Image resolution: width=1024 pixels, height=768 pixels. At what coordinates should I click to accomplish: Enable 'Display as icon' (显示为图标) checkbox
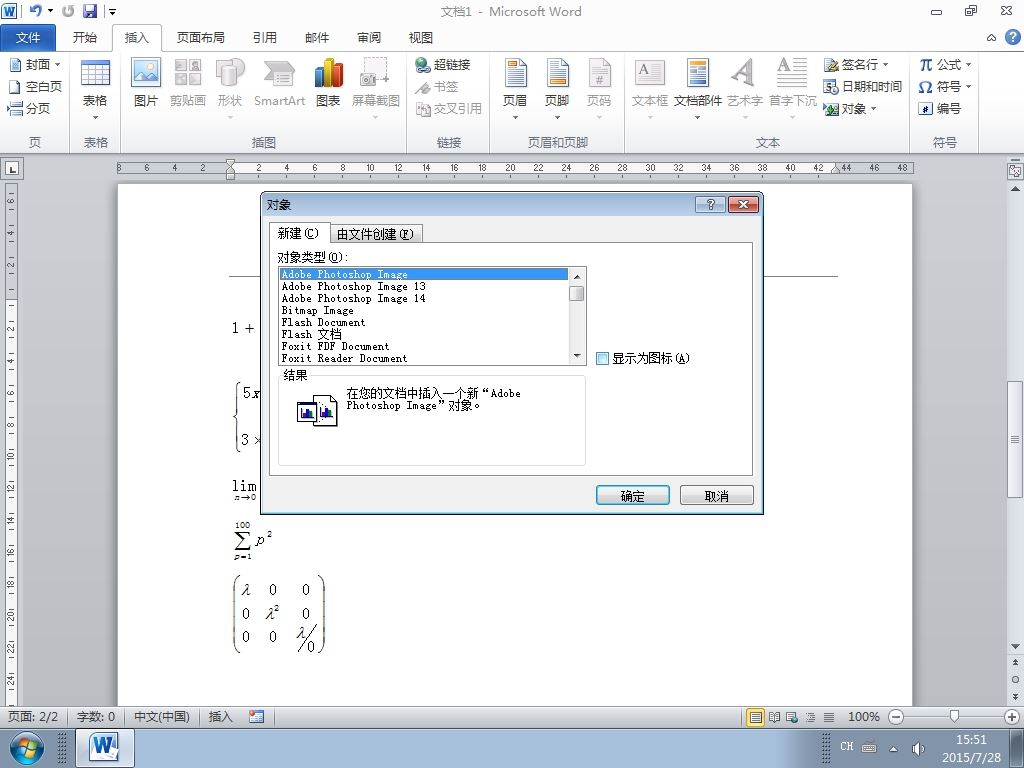602,358
